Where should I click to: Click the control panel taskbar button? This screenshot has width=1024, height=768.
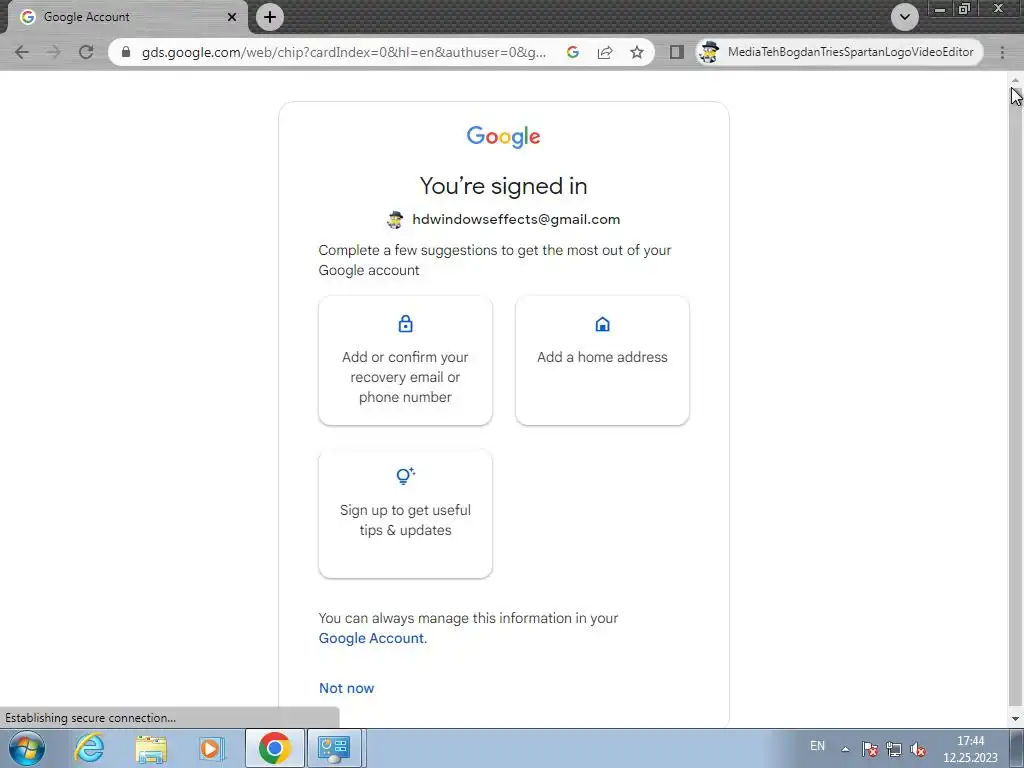334,748
